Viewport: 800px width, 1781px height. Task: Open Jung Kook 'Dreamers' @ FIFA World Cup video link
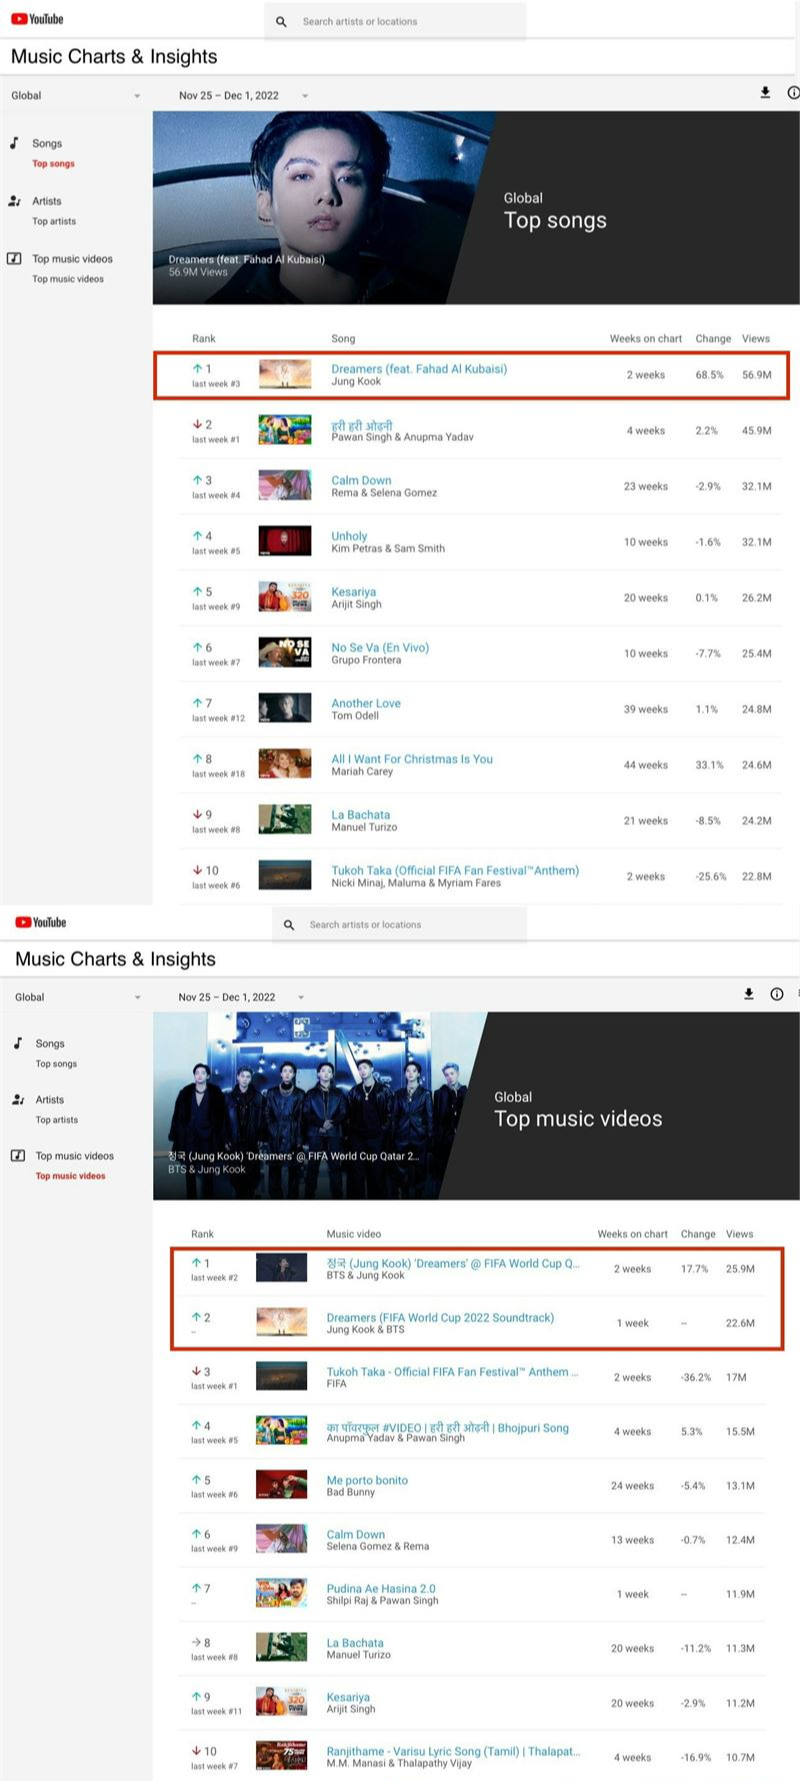(453, 1264)
